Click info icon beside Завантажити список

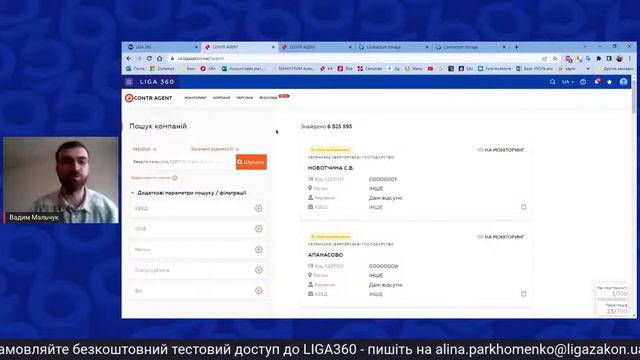pyautogui.click(x=175, y=178)
